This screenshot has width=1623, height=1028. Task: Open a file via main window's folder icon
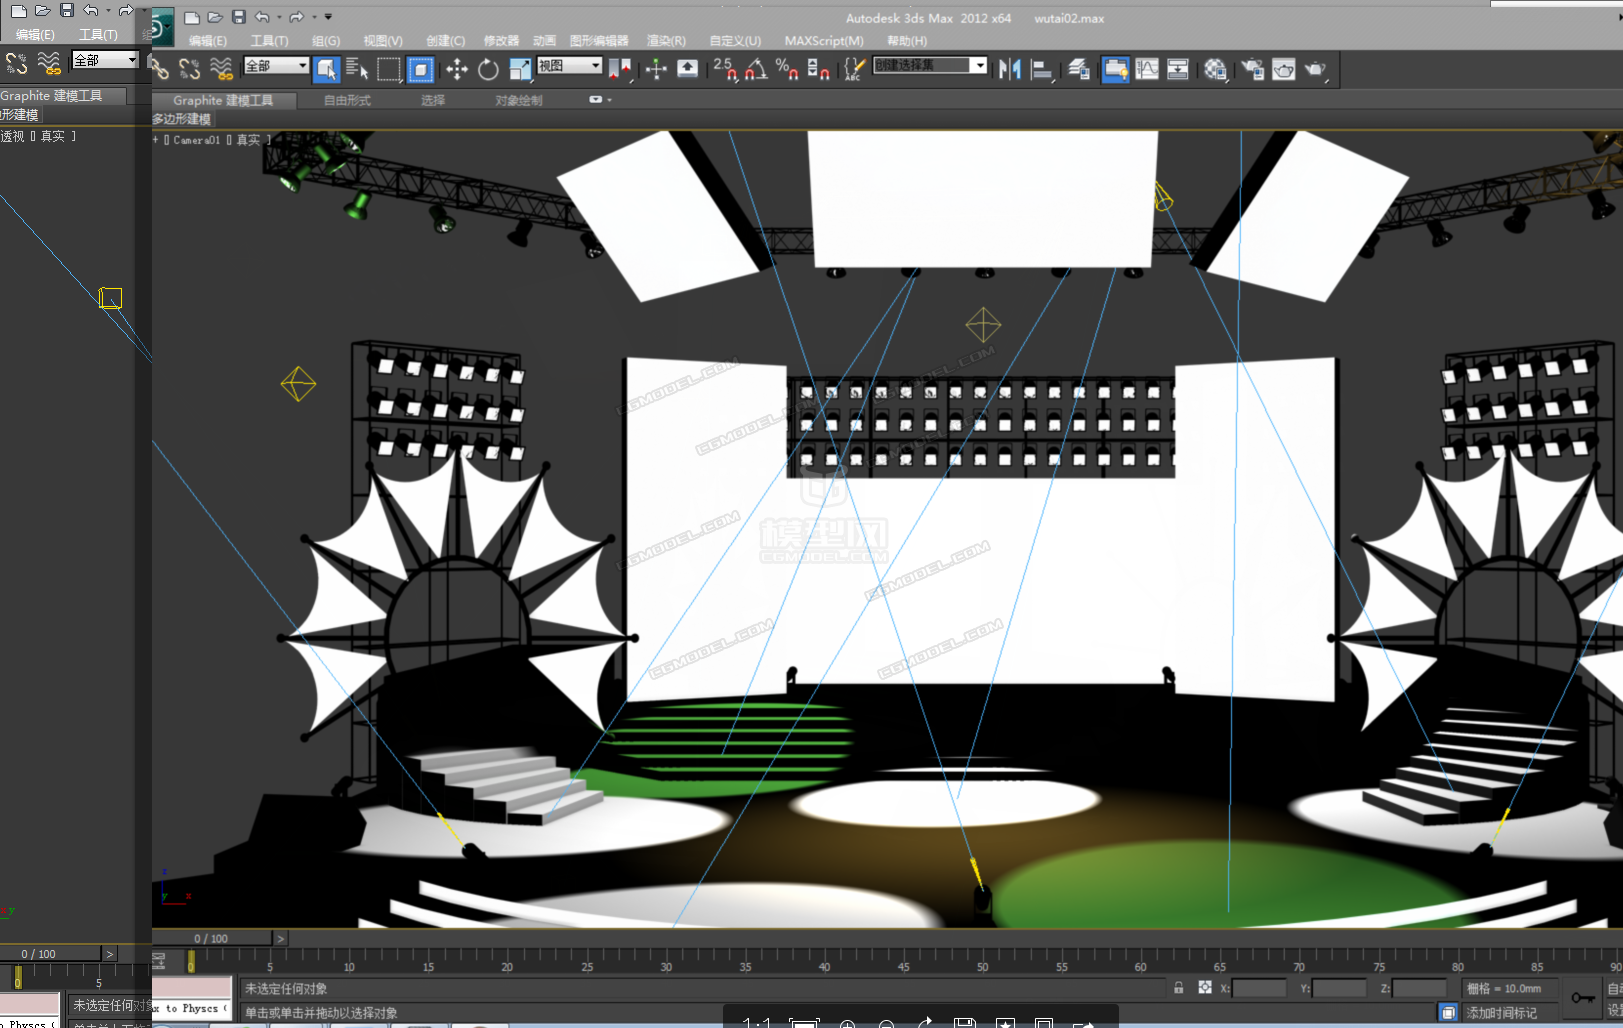tap(215, 17)
